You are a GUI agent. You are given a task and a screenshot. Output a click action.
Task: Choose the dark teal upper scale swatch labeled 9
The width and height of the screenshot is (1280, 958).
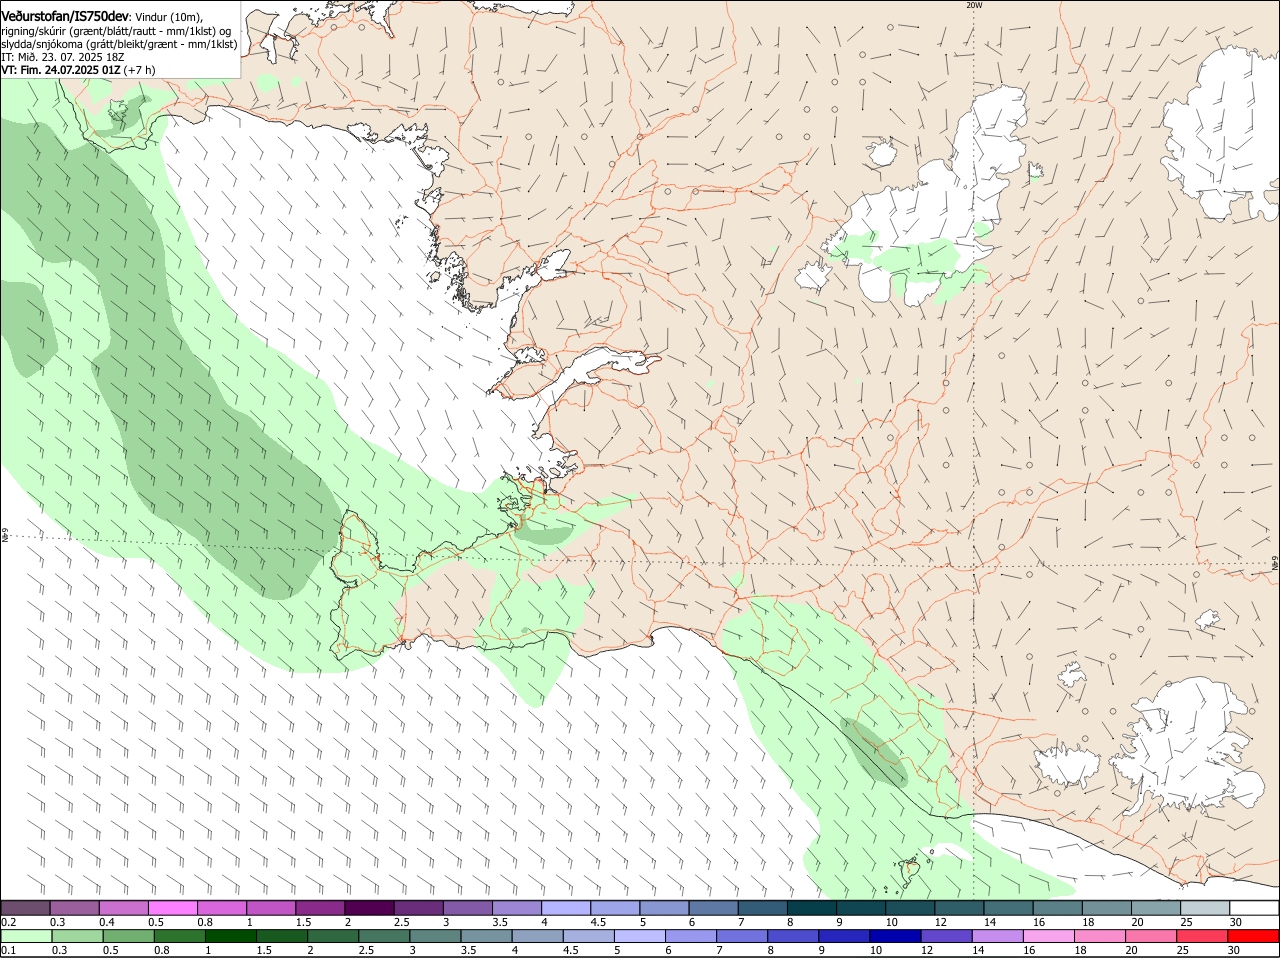(x=861, y=908)
